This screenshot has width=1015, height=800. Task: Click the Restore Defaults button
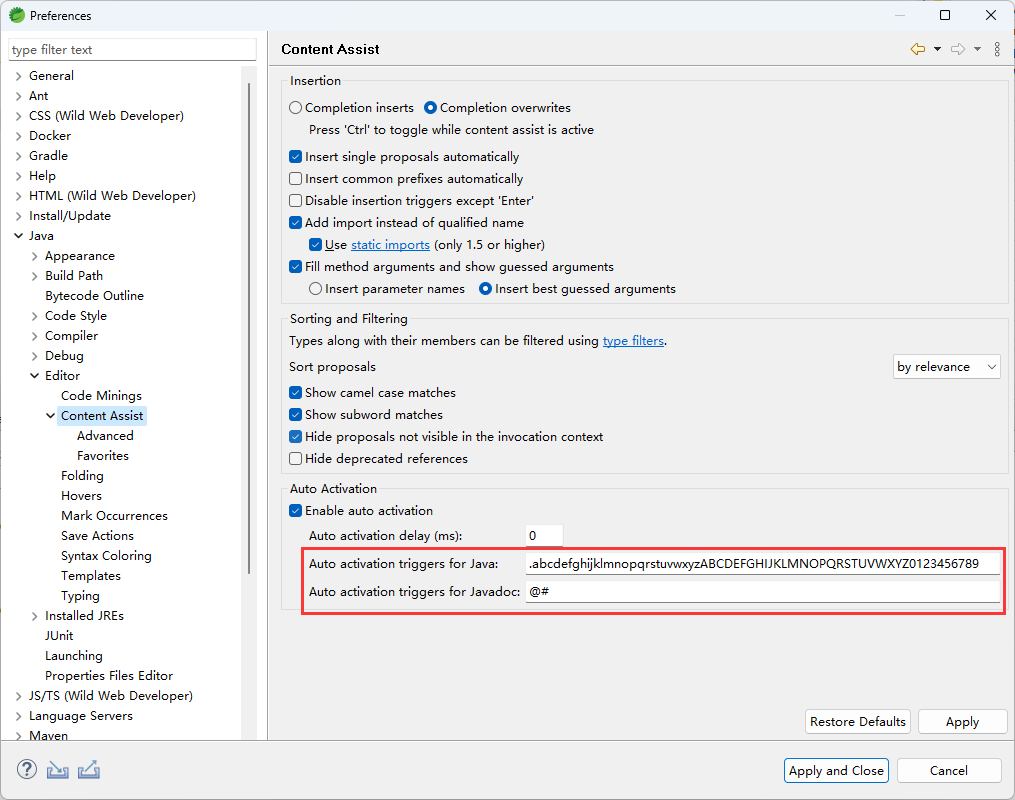click(x=857, y=721)
